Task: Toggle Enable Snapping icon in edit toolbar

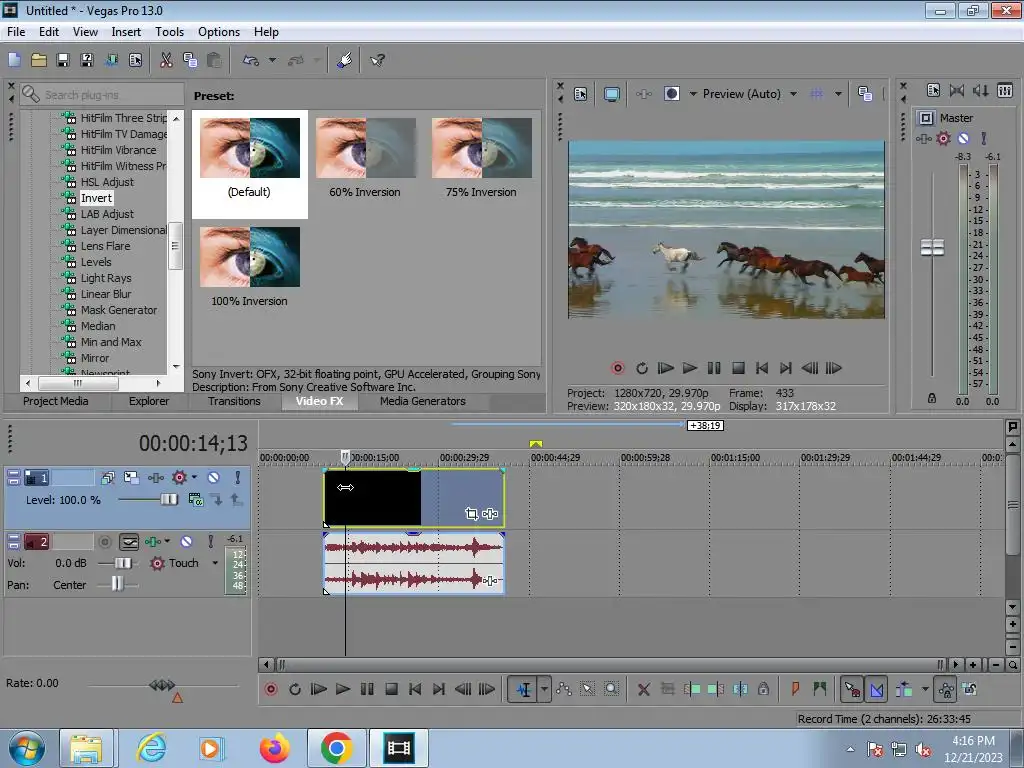Action: click(x=852, y=689)
